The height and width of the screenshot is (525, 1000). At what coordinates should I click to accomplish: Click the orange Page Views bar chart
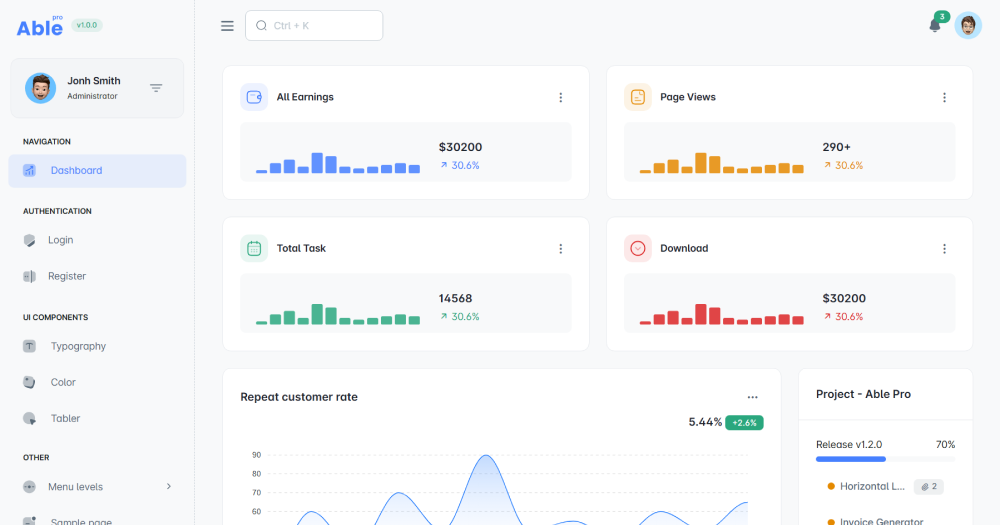point(722,163)
